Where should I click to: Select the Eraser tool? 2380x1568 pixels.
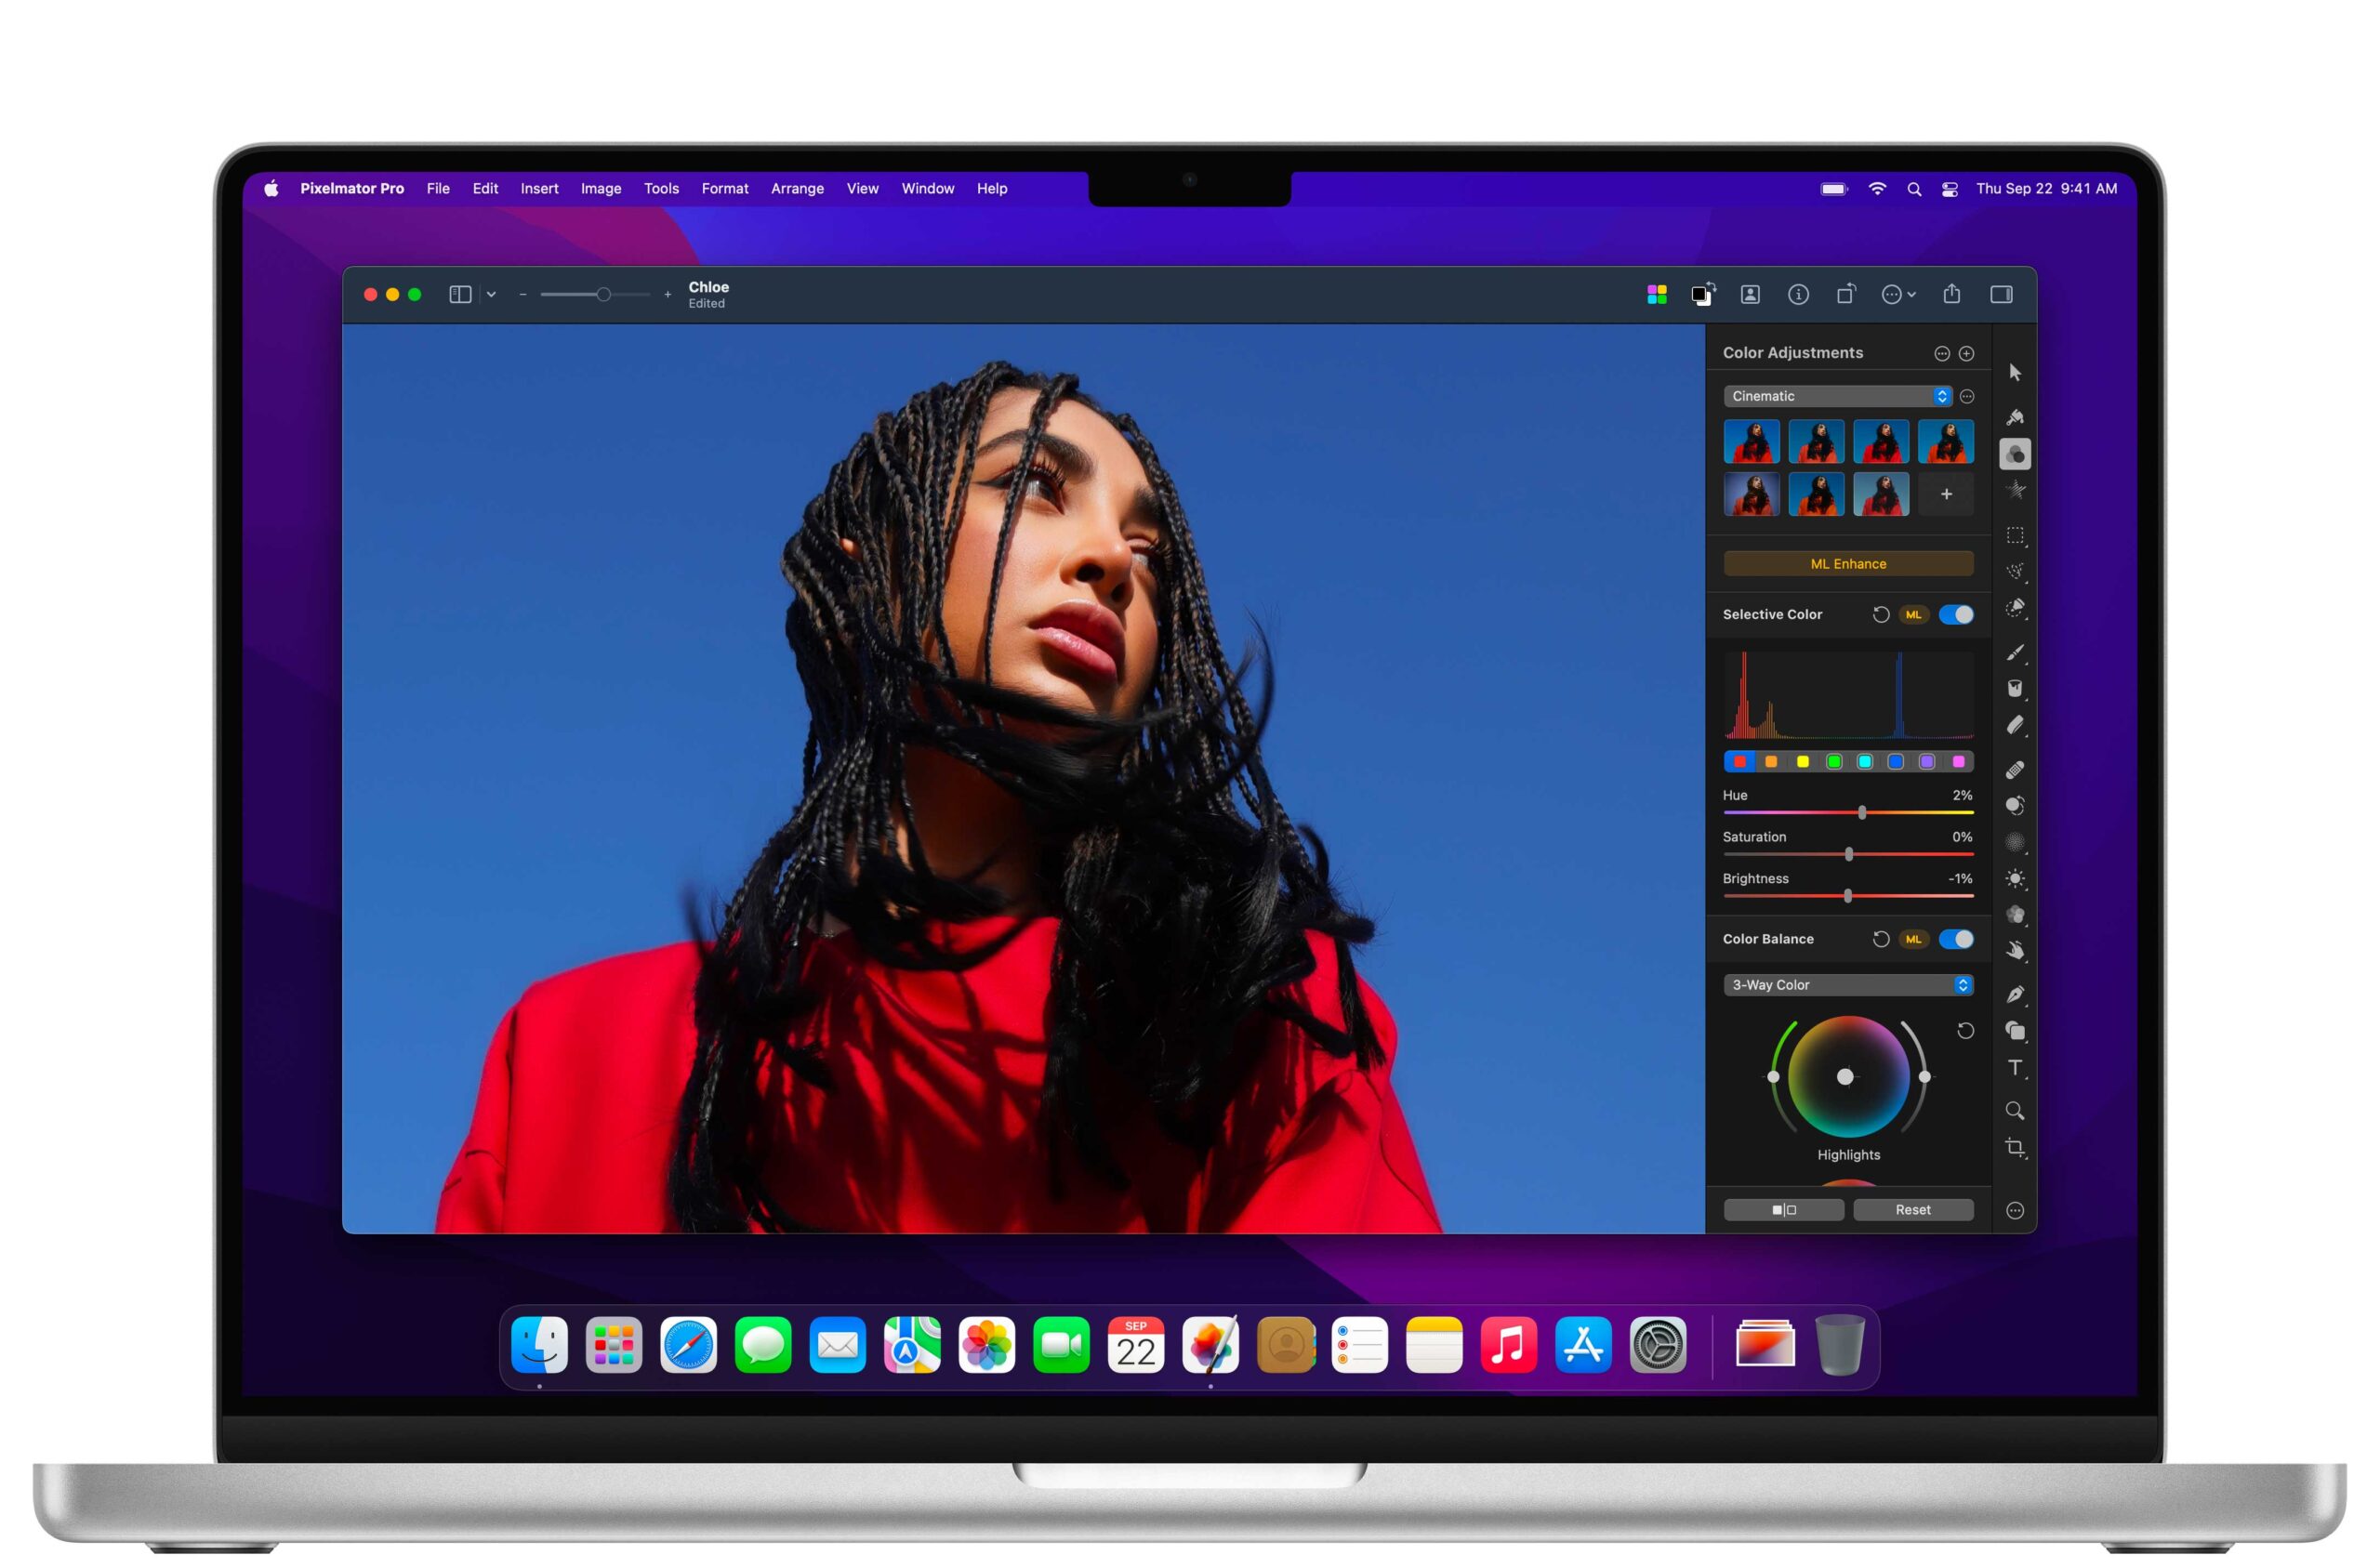point(2015,725)
